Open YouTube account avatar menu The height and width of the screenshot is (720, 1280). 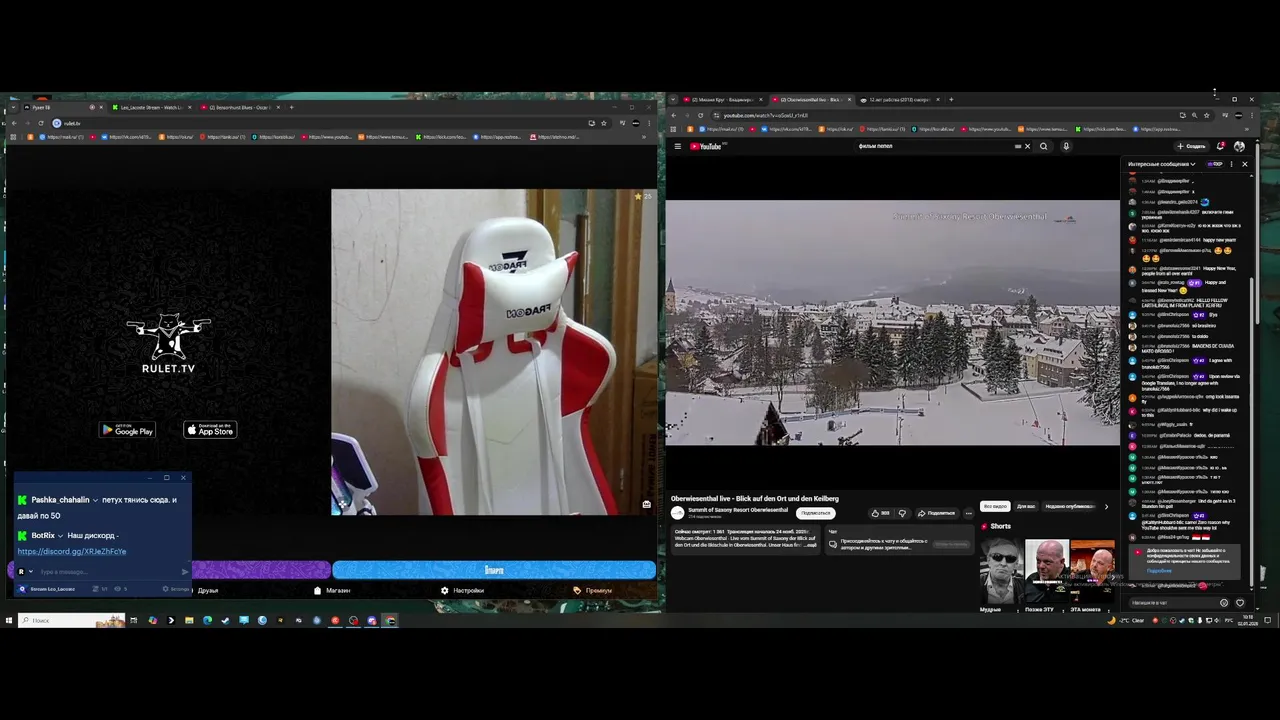(1239, 146)
